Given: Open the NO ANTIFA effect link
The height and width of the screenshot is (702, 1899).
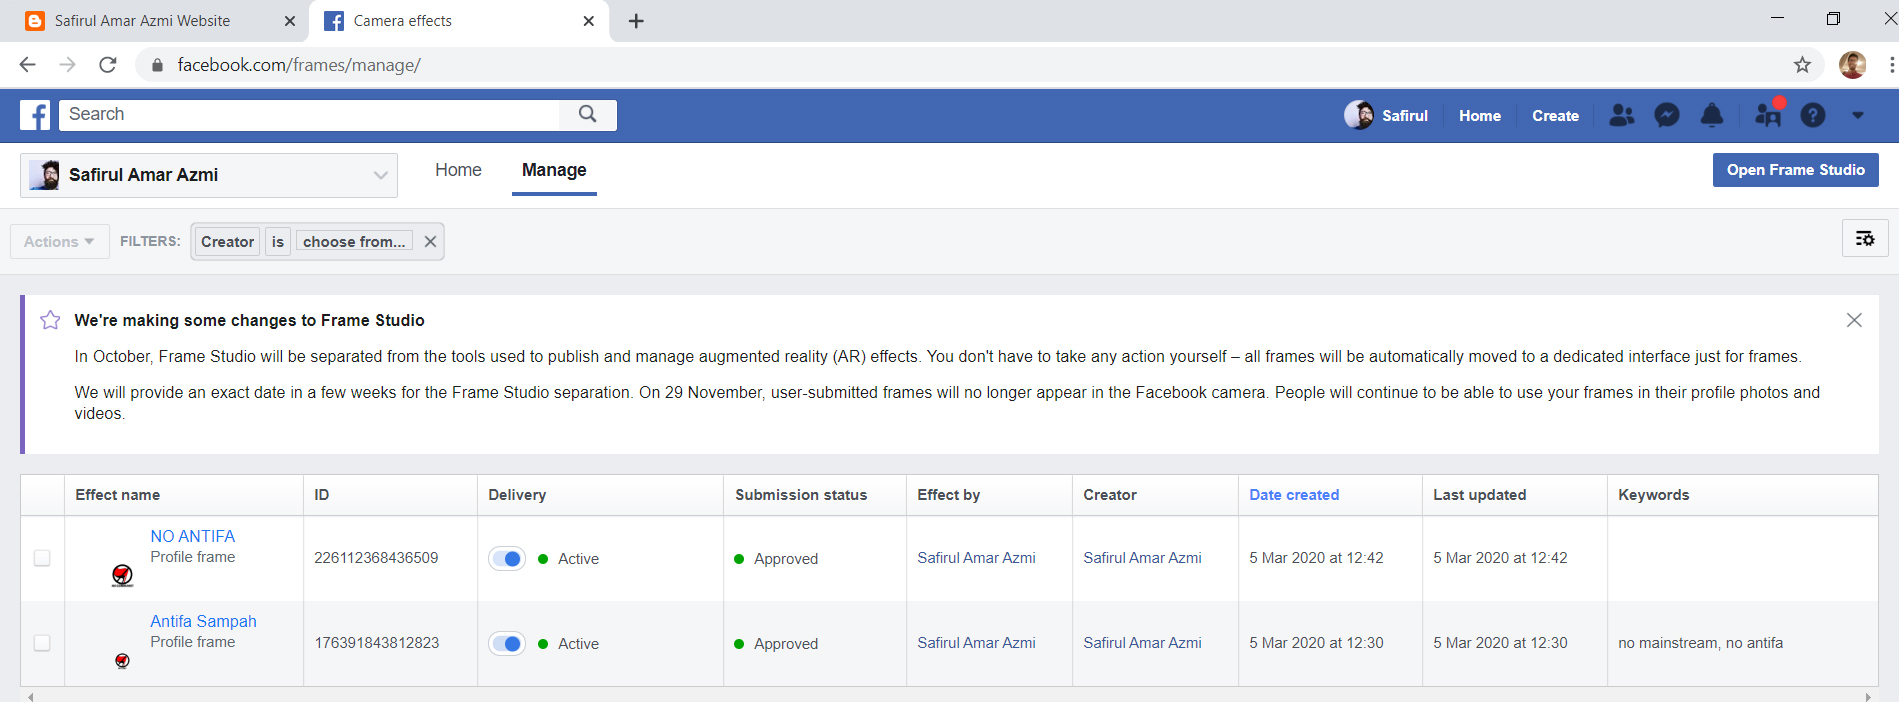Looking at the screenshot, I should click(193, 536).
